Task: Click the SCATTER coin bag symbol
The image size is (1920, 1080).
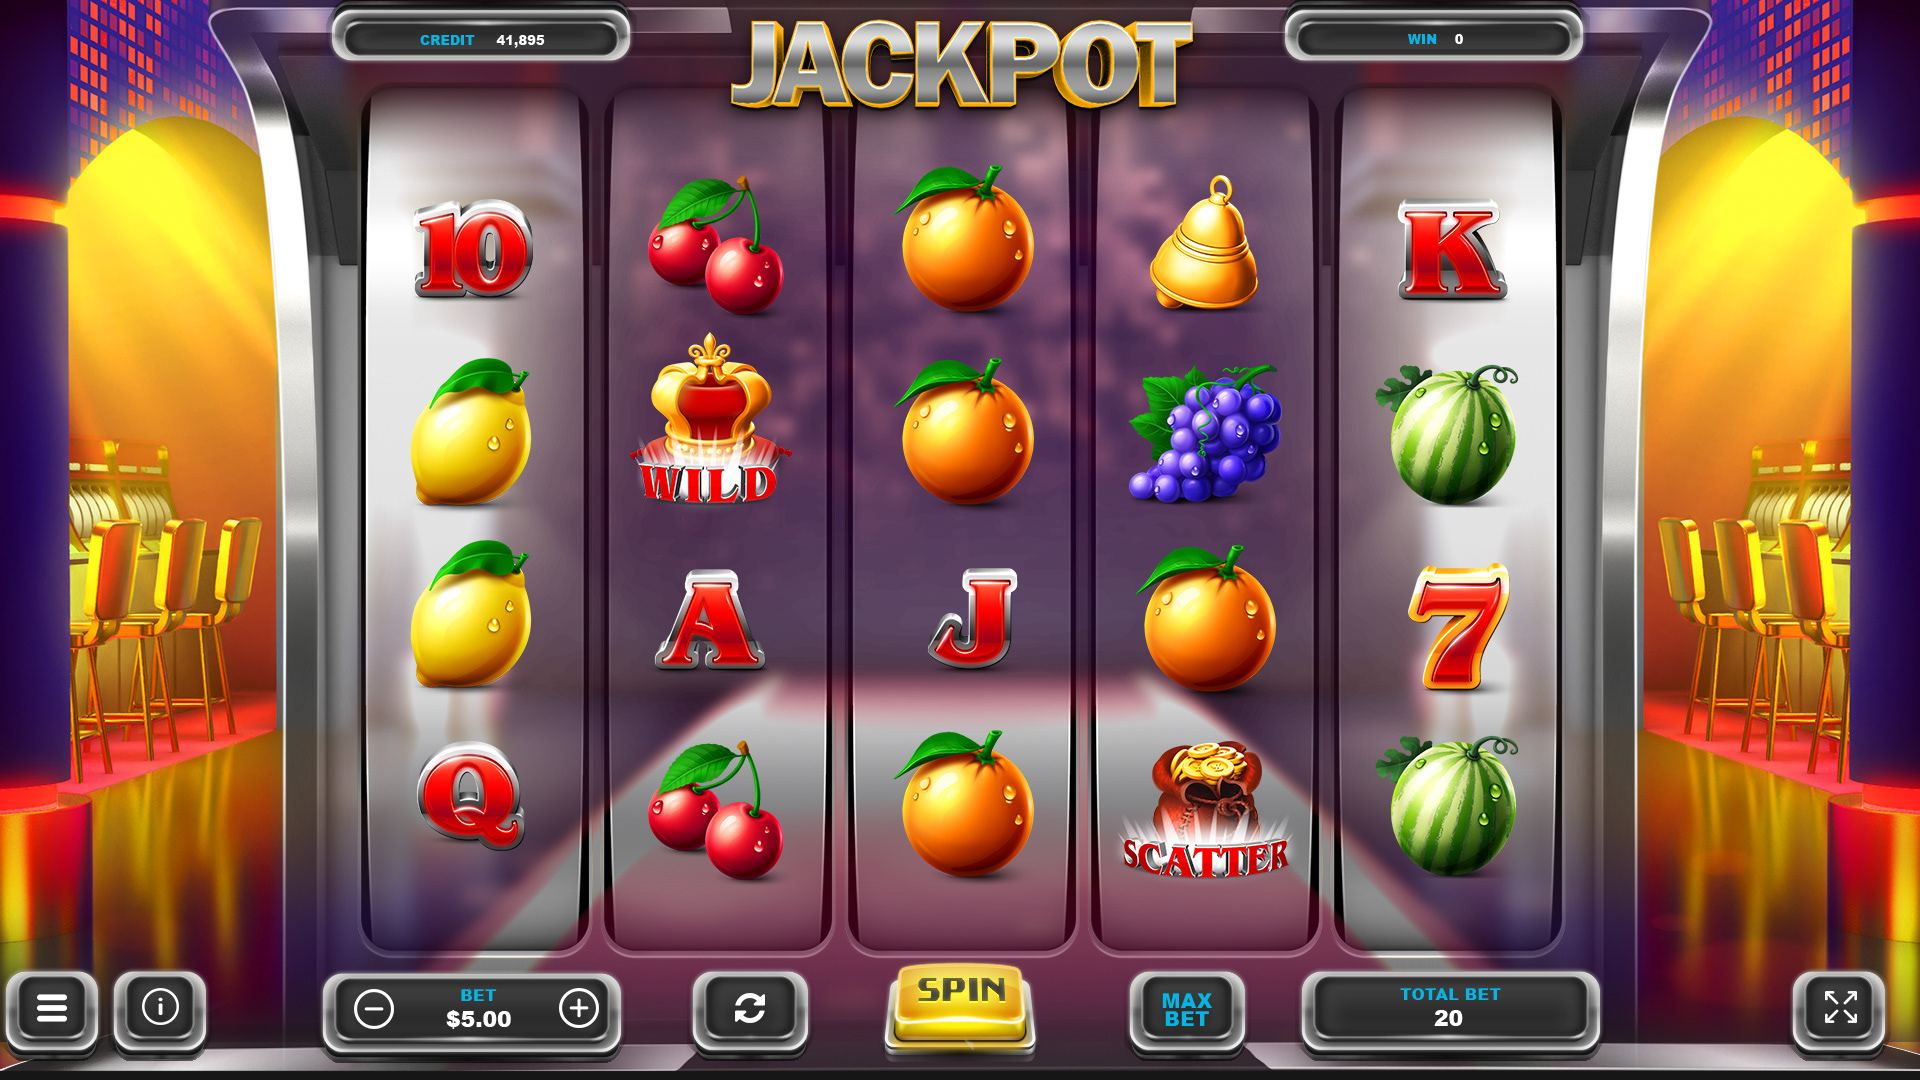Action: [1206, 810]
